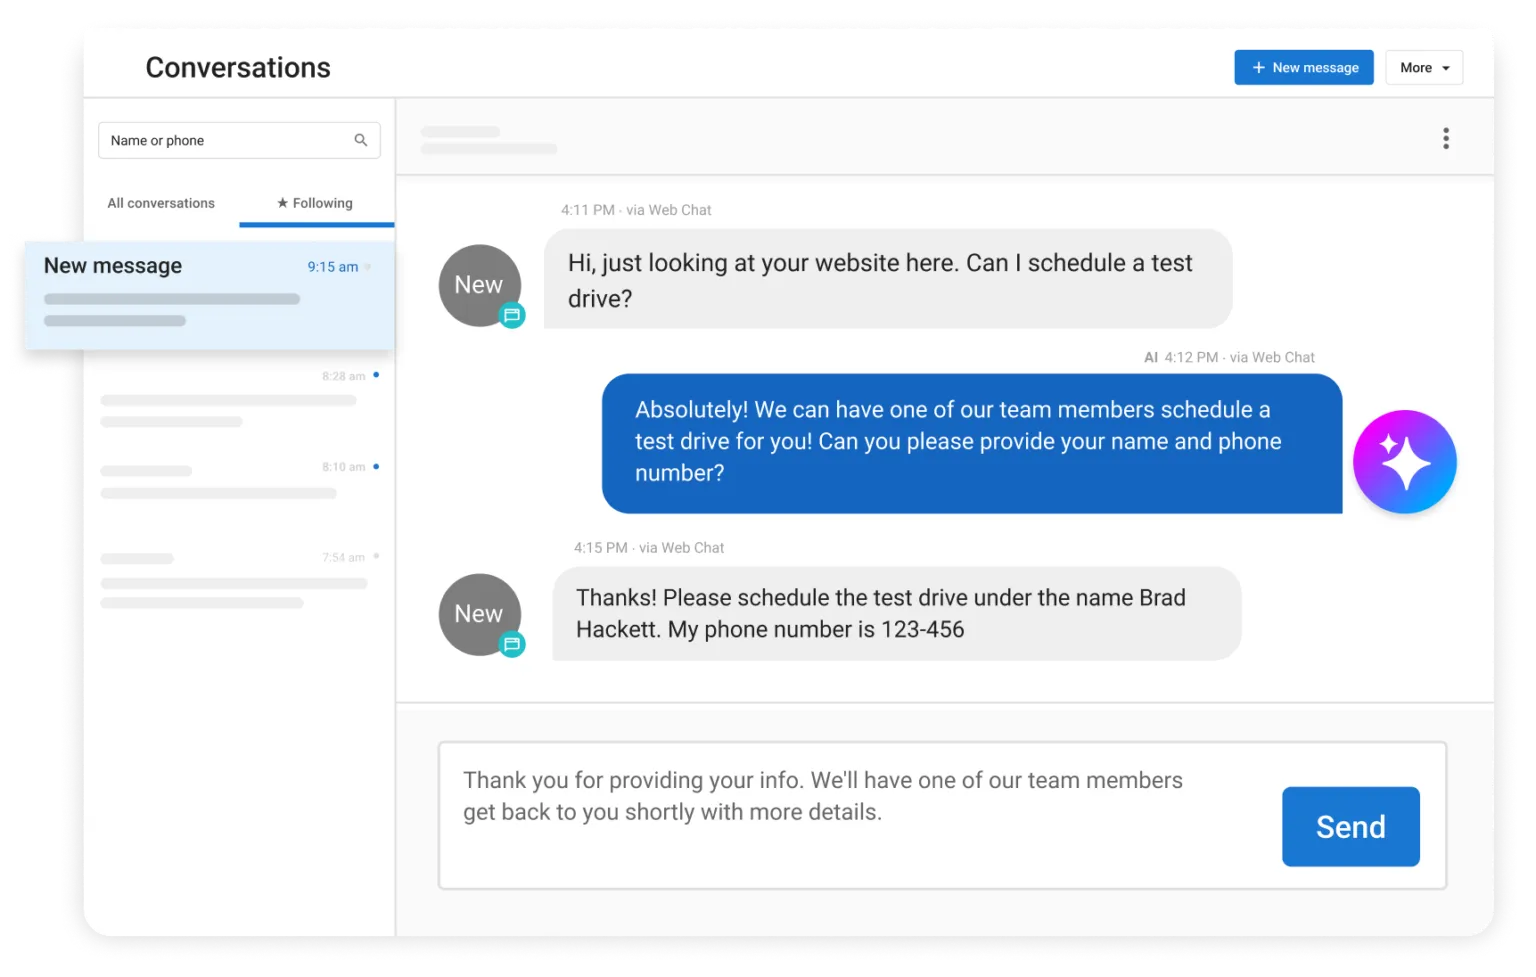Toggle the unread dot on the 8:10 am conversation
Screen dimensions: 1536x977
(375, 466)
